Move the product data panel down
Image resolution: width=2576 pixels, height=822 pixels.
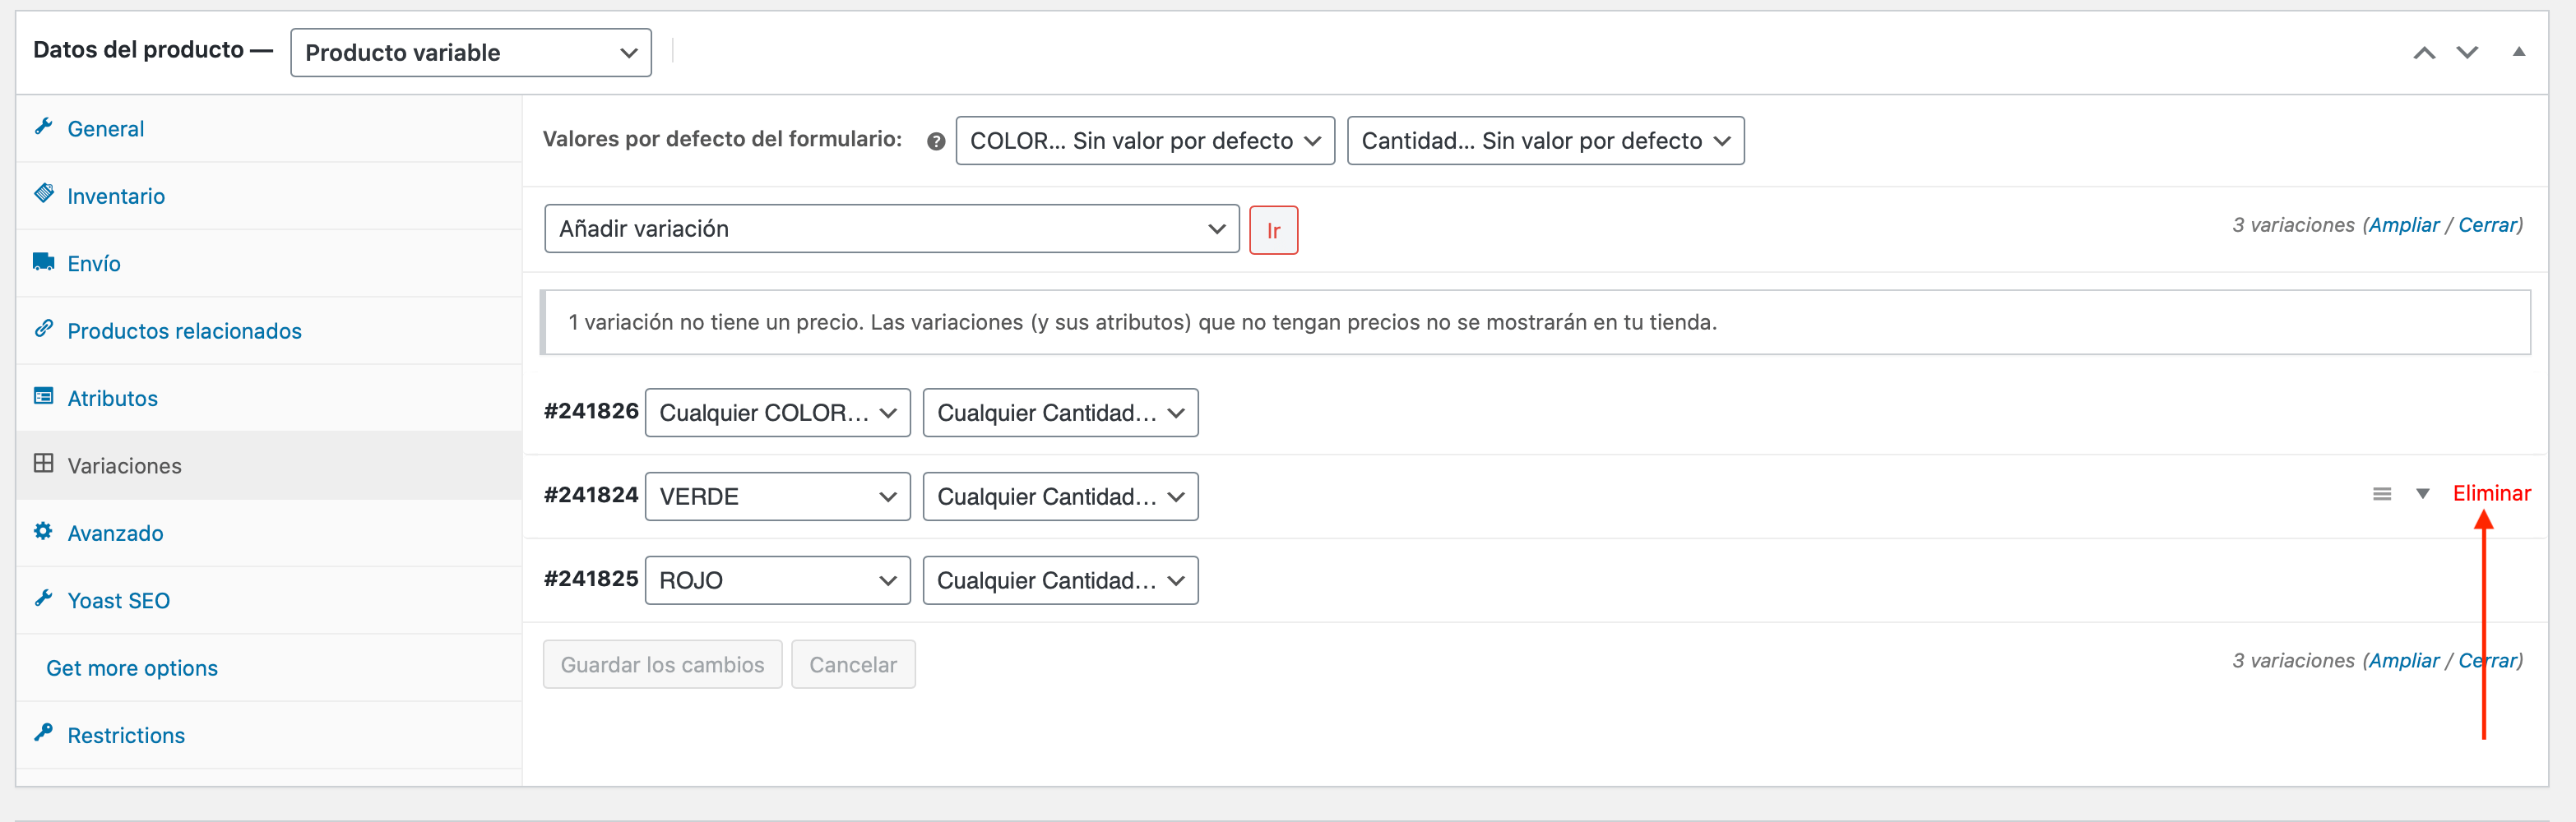click(2467, 53)
